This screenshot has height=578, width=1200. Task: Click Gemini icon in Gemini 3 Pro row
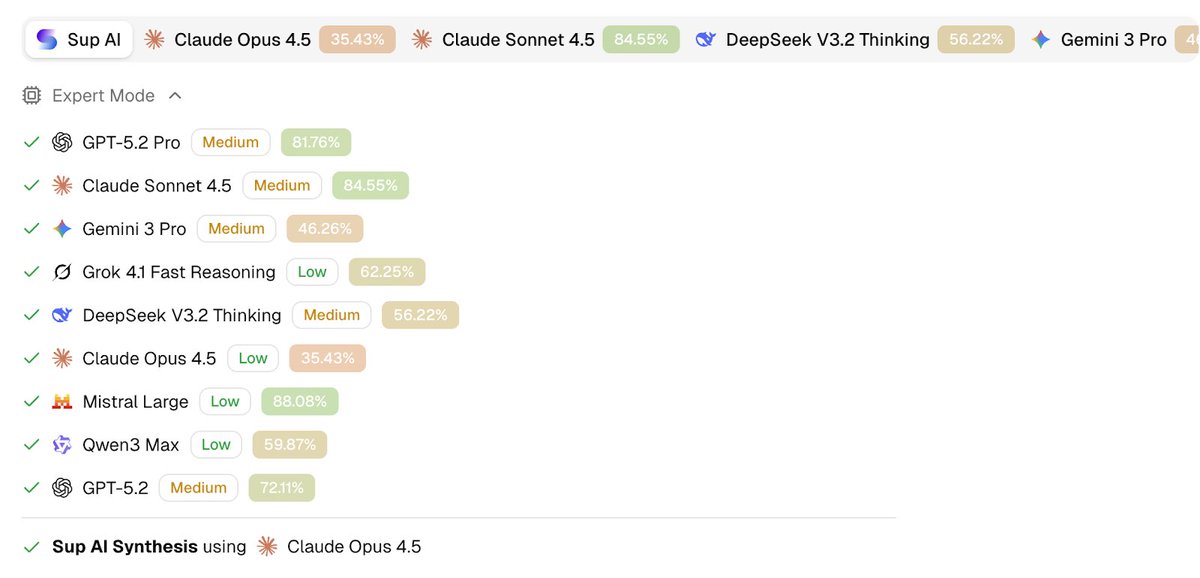[x=62, y=228]
